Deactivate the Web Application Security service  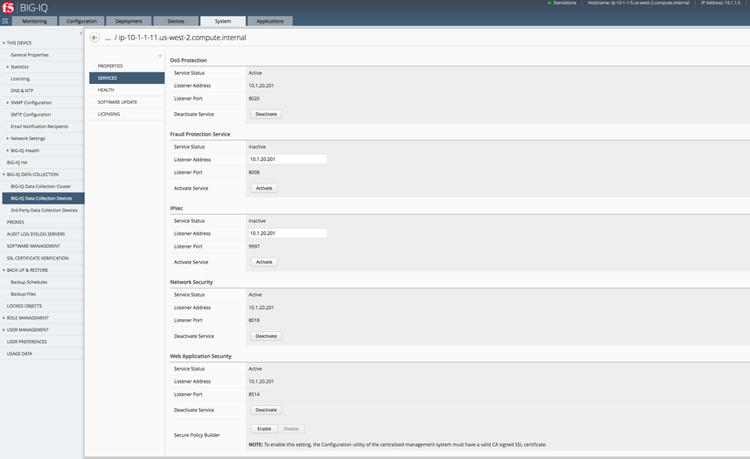click(x=266, y=410)
